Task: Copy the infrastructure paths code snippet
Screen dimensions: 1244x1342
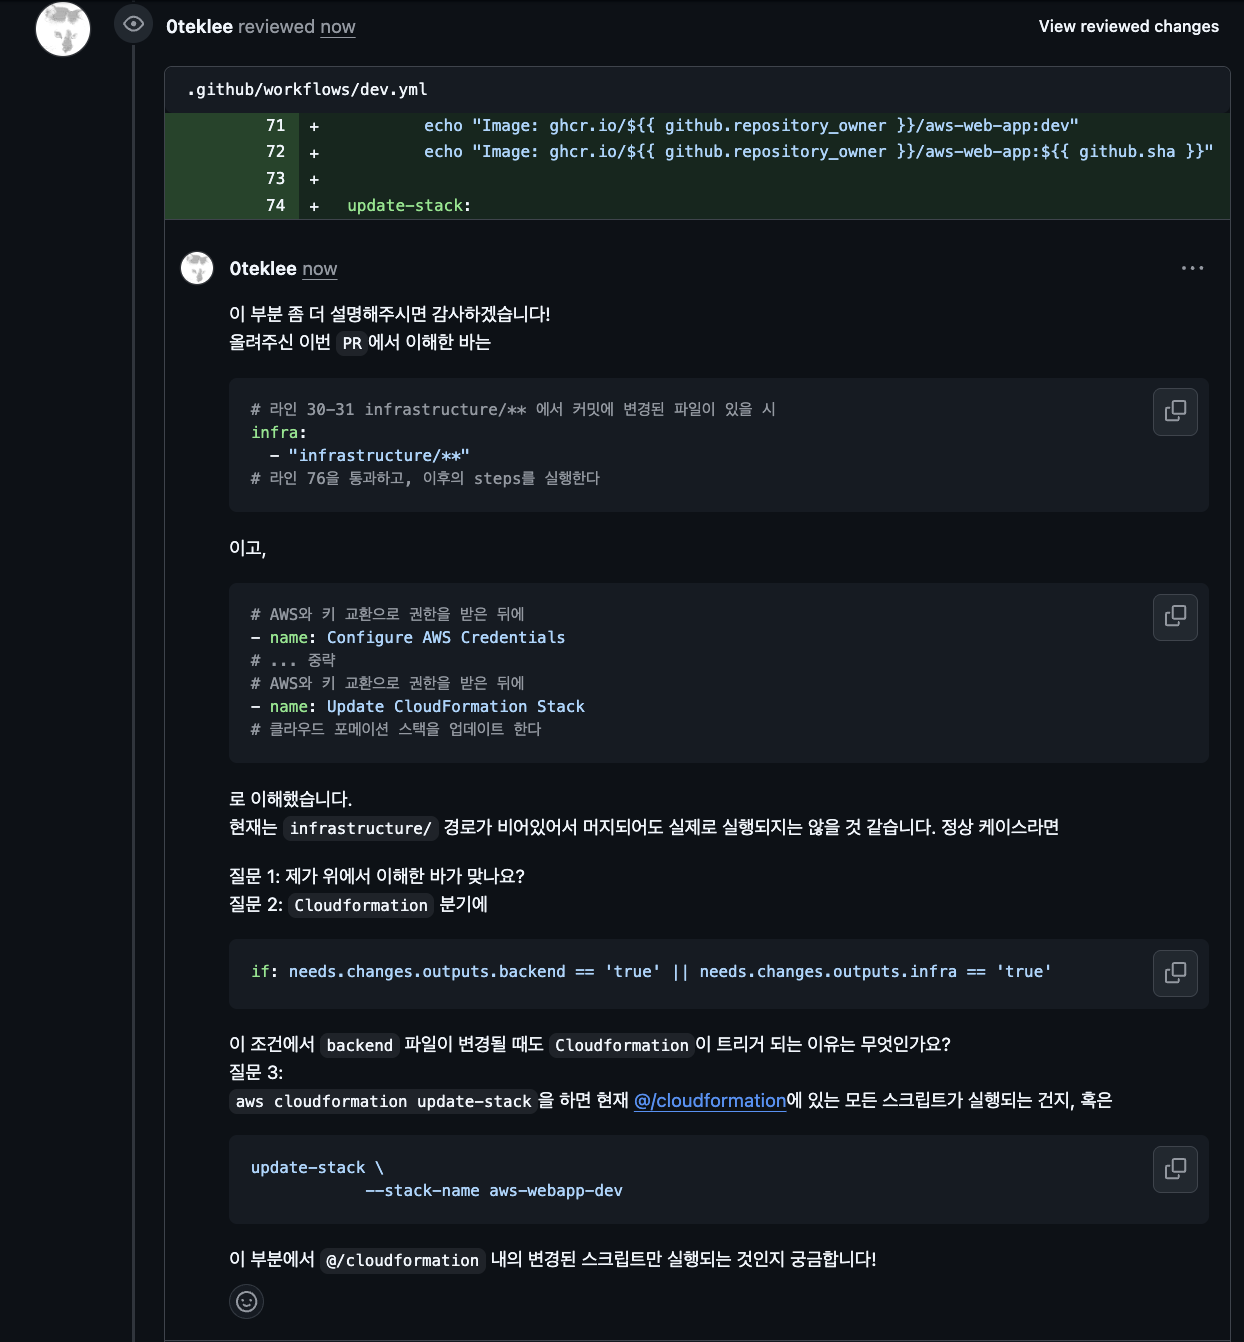Action: [1175, 411]
